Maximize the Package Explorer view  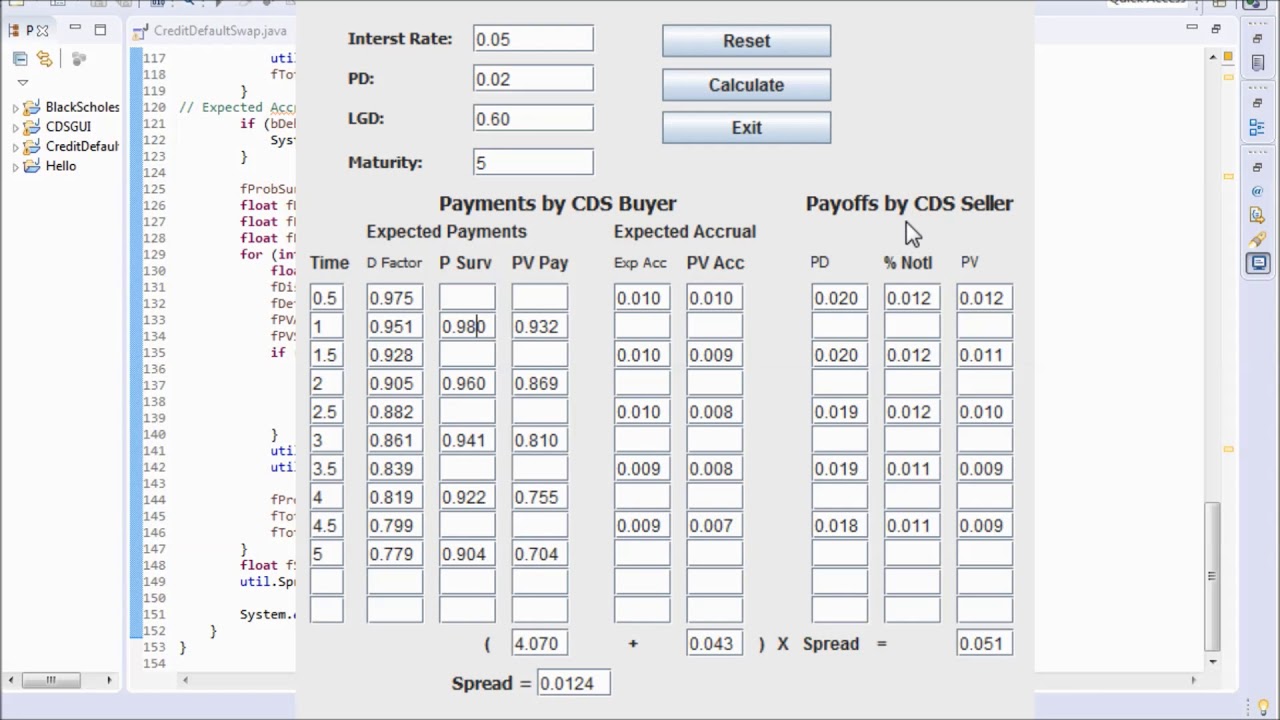point(100,30)
